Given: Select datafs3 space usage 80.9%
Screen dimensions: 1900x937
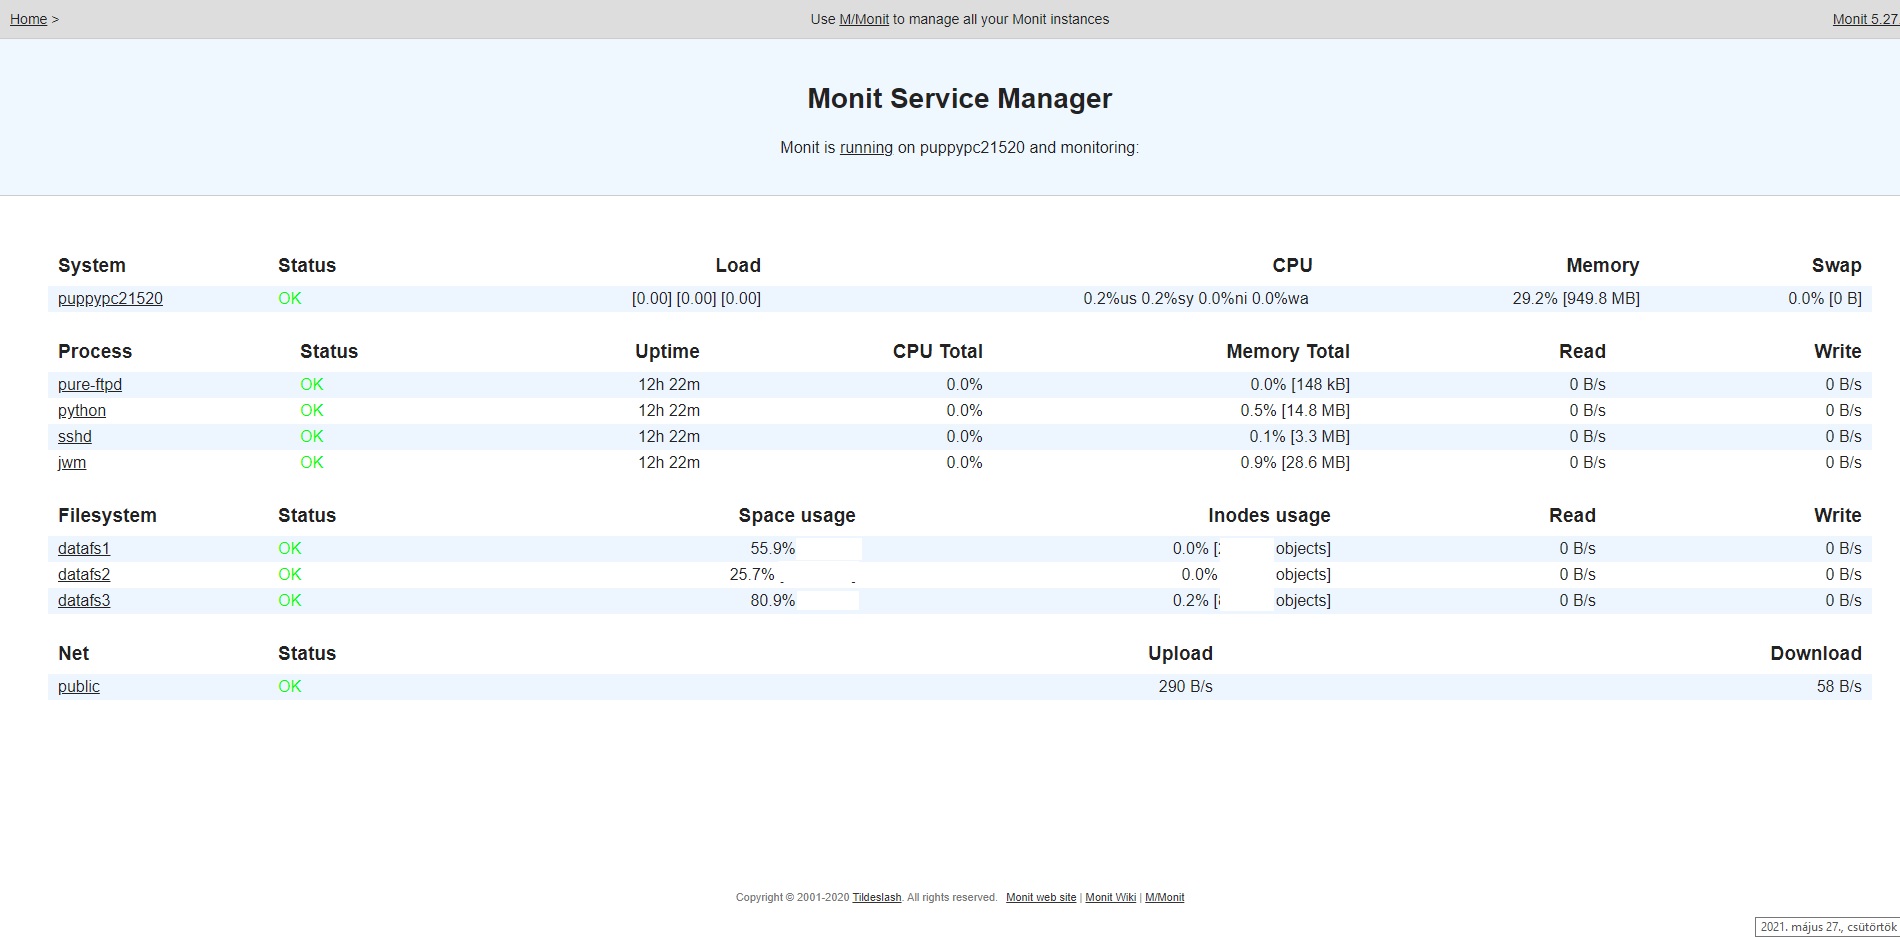Looking at the screenshot, I should pyautogui.click(x=772, y=600).
